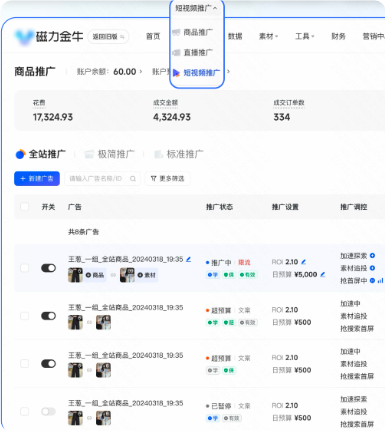Click the 推广状态 column header
The height and width of the screenshot is (431, 385).
[219, 207]
